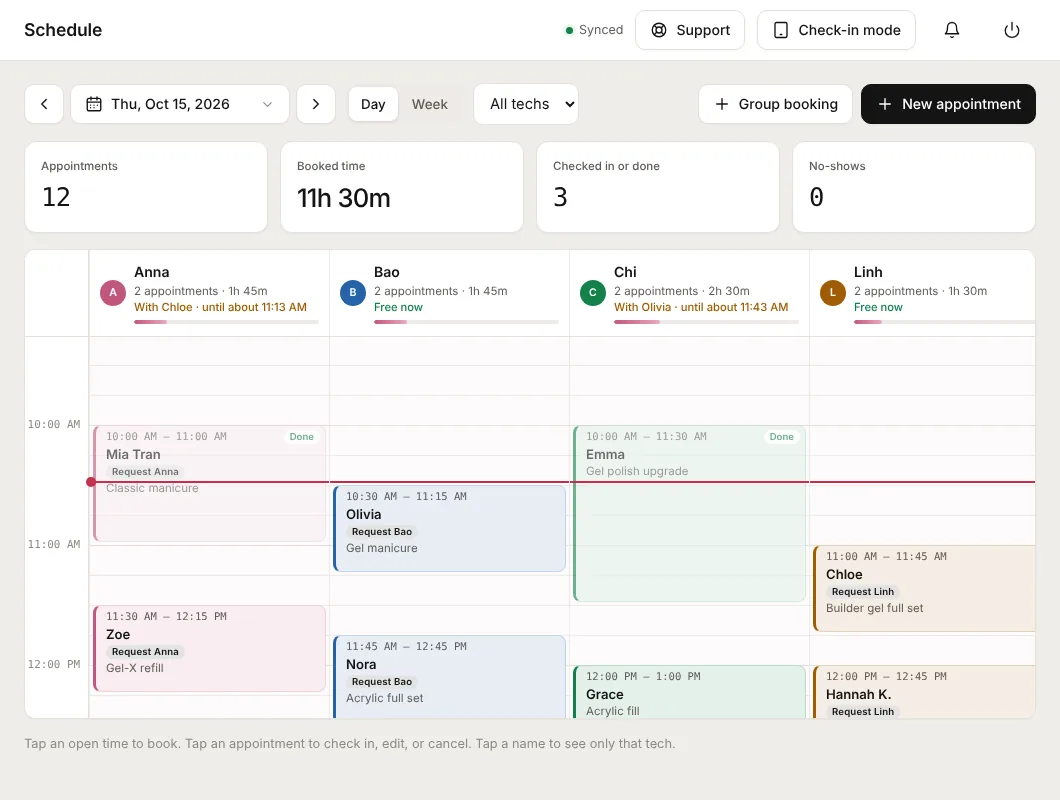This screenshot has height=800, width=1060.
Task: Click the Request Anna tag on Zoe's appointment
Action: tap(145, 652)
